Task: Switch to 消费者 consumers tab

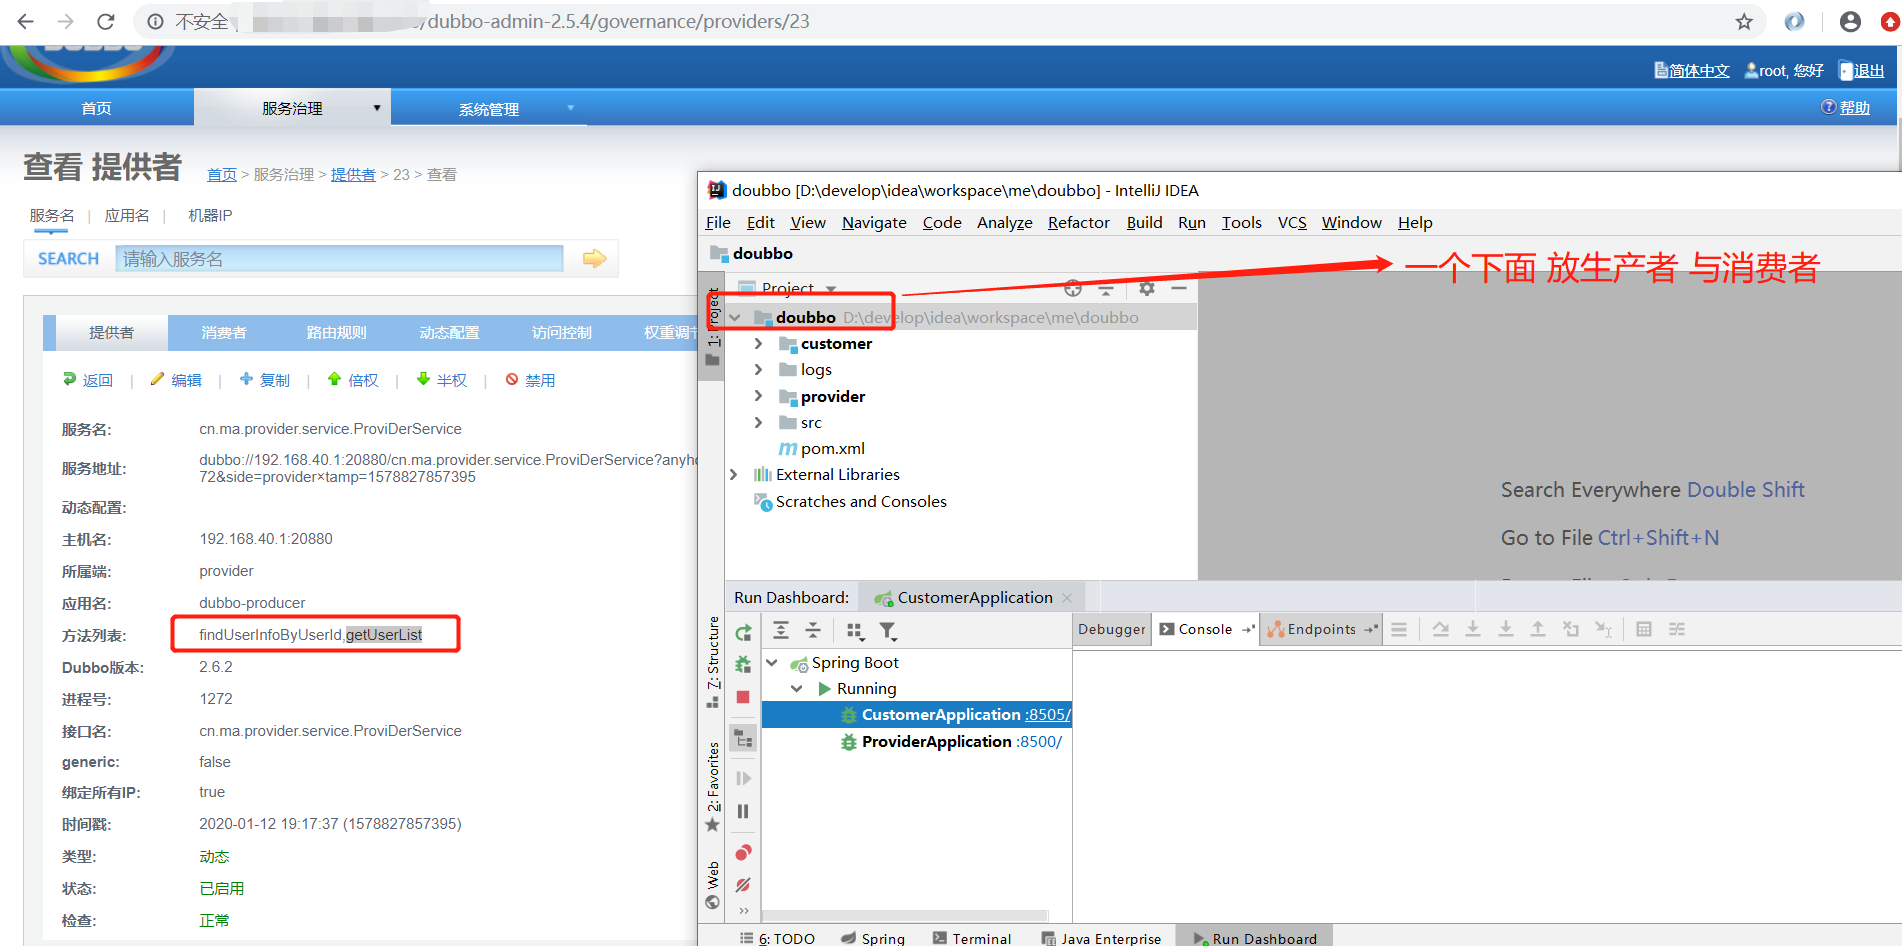Action: coord(224,332)
